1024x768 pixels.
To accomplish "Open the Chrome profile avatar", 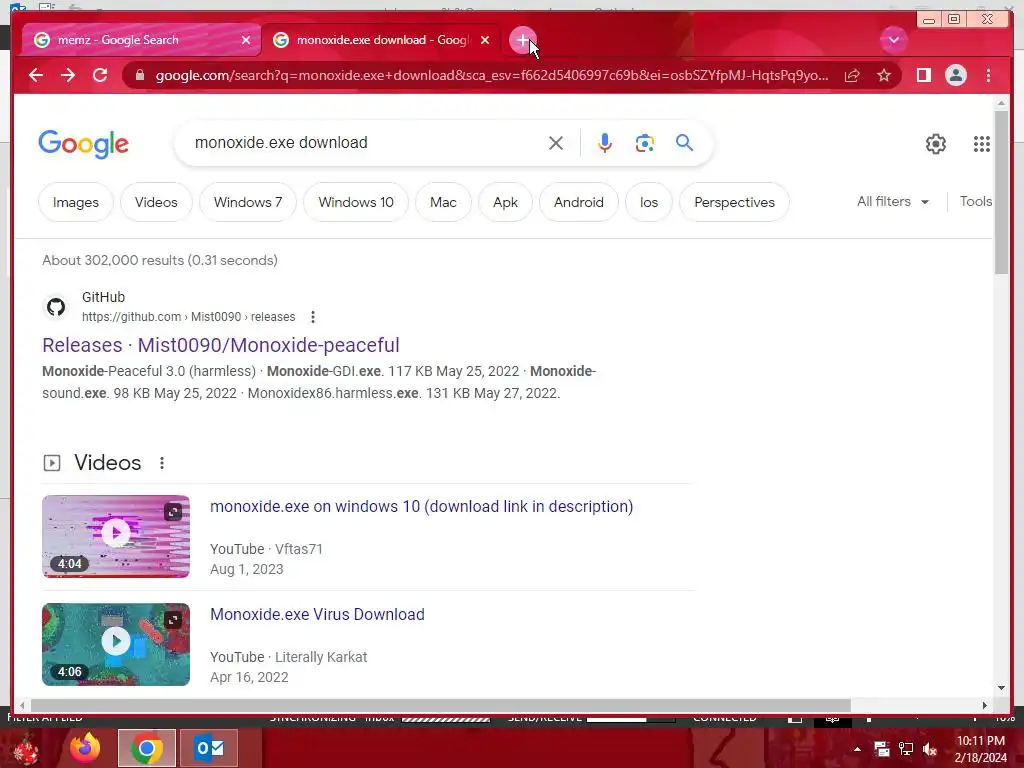I will click(955, 75).
